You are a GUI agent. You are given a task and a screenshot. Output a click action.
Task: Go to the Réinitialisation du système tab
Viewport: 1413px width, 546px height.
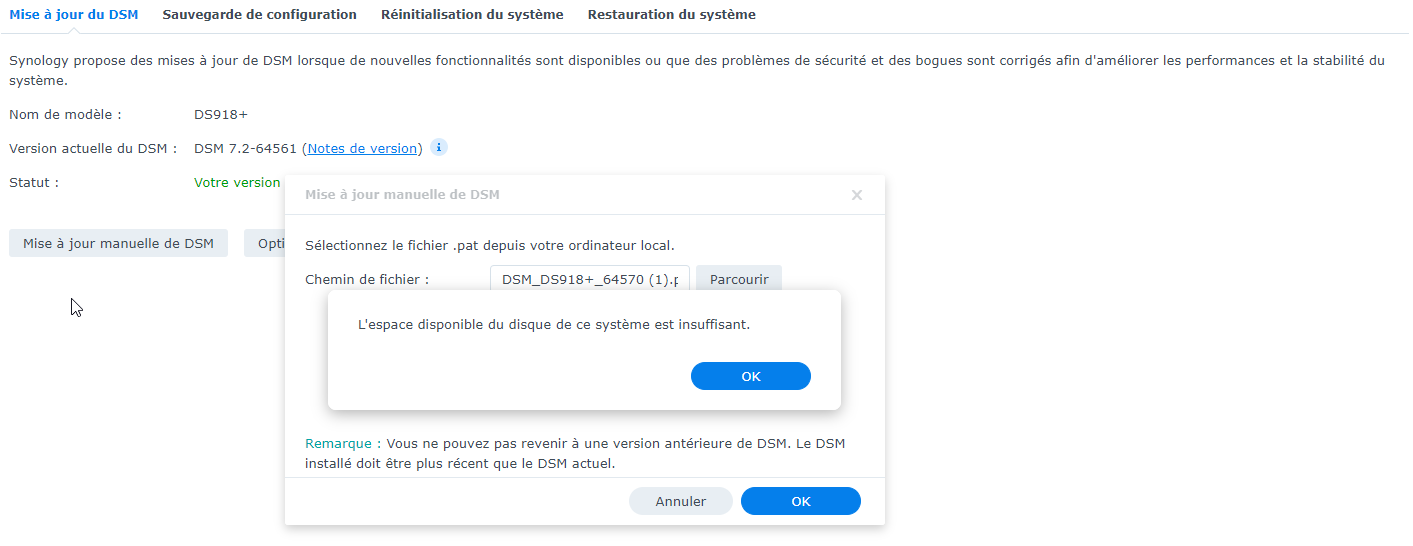click(x=472, y=15)
